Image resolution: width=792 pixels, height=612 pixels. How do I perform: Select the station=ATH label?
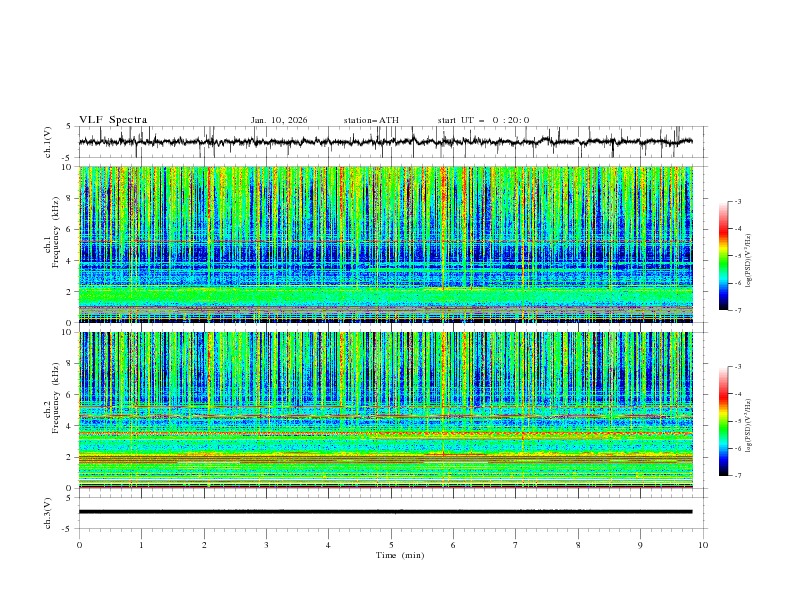(x=371, y=120)
